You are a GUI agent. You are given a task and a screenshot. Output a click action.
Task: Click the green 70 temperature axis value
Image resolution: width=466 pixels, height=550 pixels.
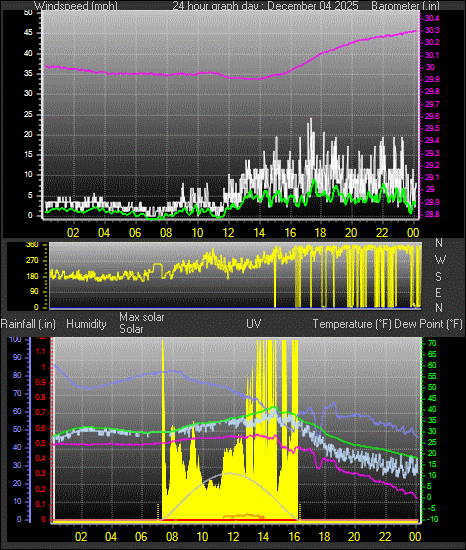click(x=432, y=343)
